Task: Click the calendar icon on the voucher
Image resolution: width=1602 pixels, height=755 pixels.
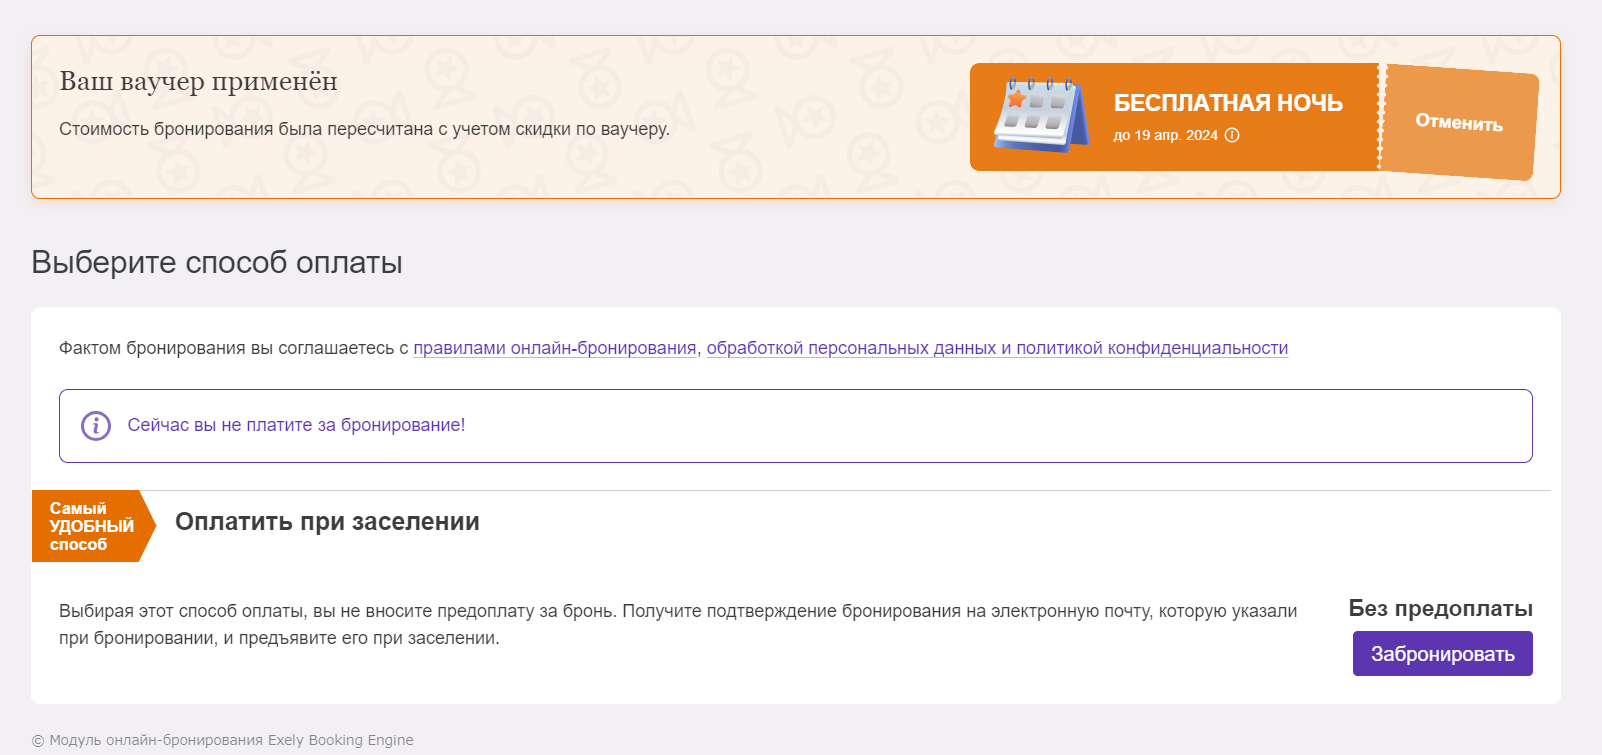Action: (1041, 115)
